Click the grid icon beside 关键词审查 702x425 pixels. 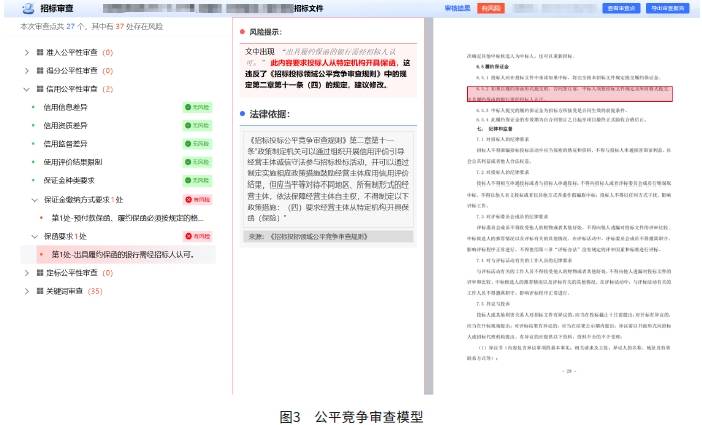pos(40,291)
